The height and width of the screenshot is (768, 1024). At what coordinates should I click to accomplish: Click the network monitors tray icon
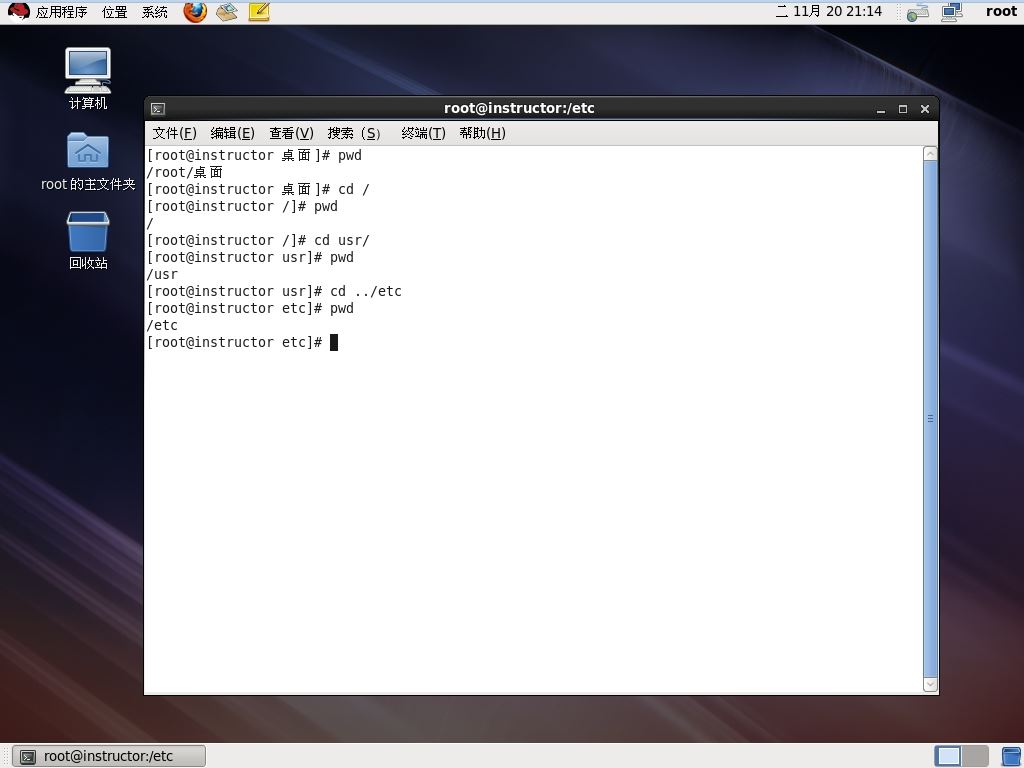[x=952, y=12]
